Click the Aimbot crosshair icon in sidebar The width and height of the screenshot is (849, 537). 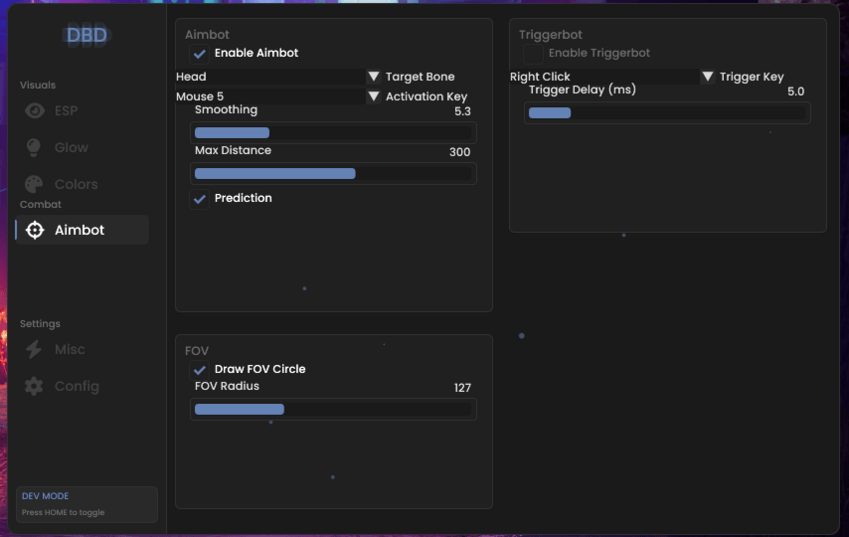(x=35, y=230)
